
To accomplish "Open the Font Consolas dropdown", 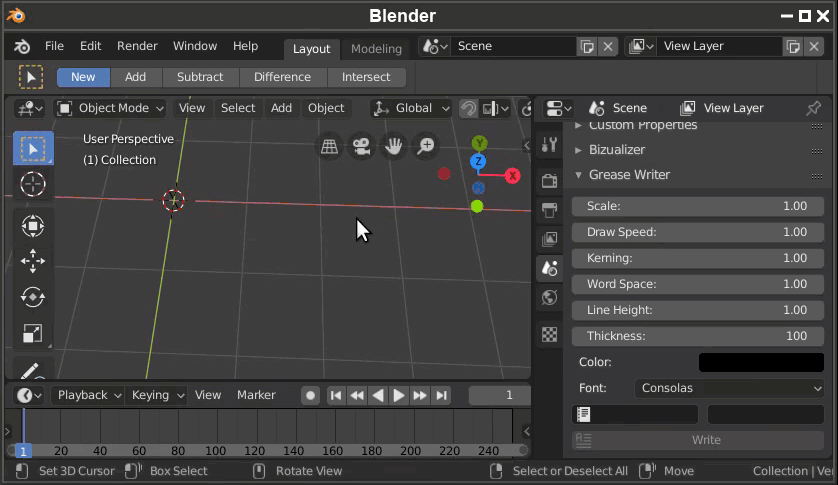I will pos(730,388).
